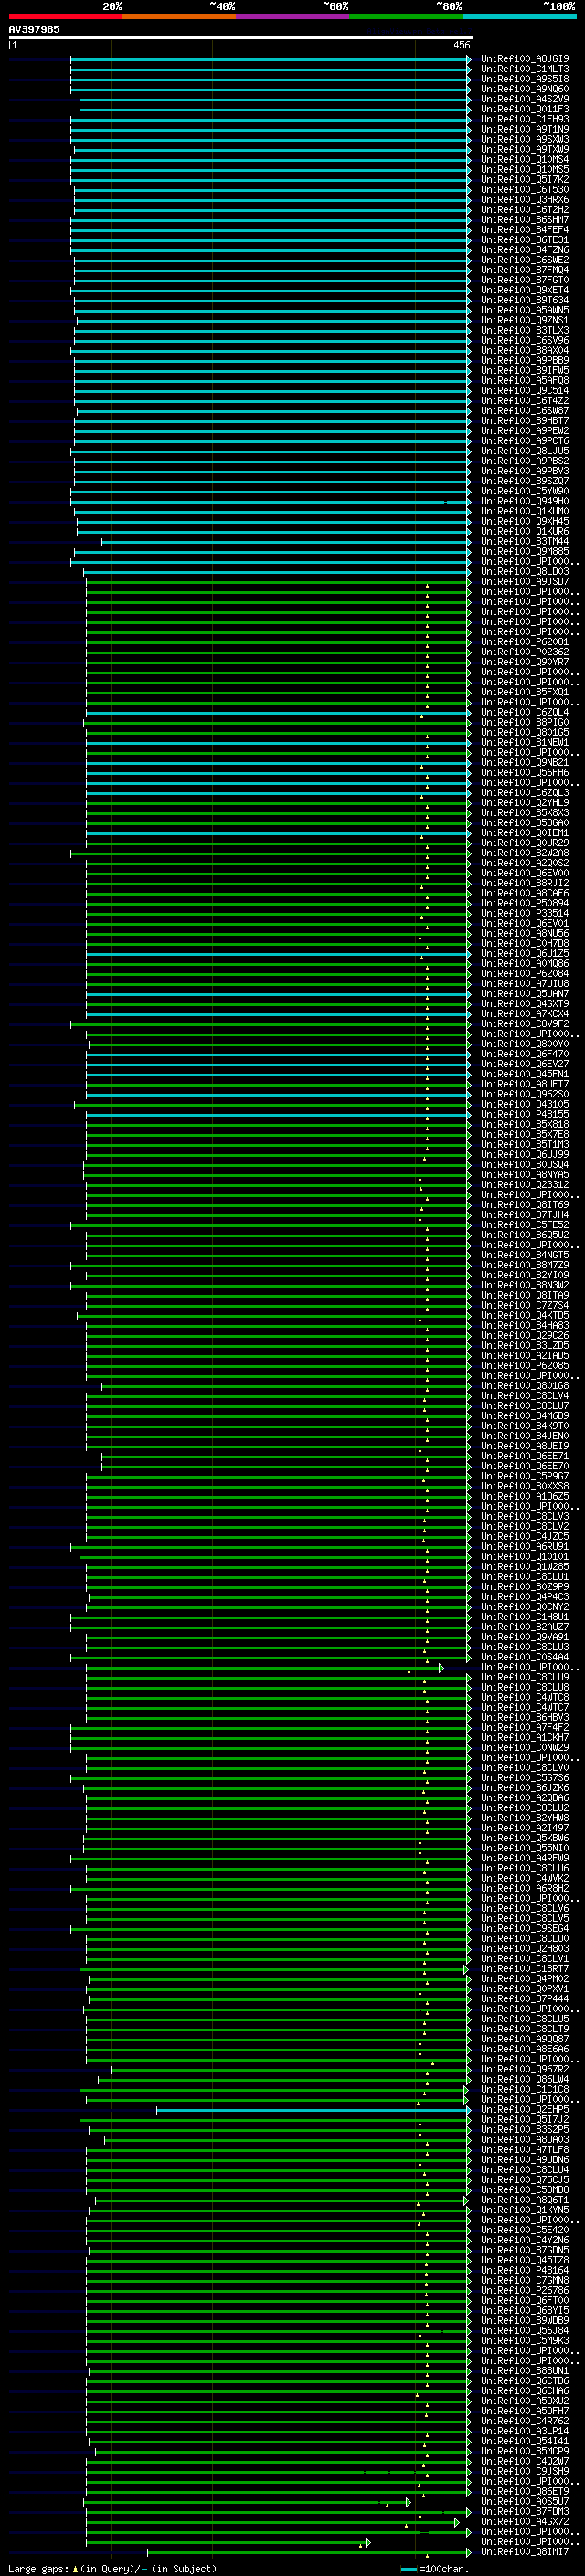
Task: Click the cyan ~100% identity legend segment
Action: click(518, 16)
